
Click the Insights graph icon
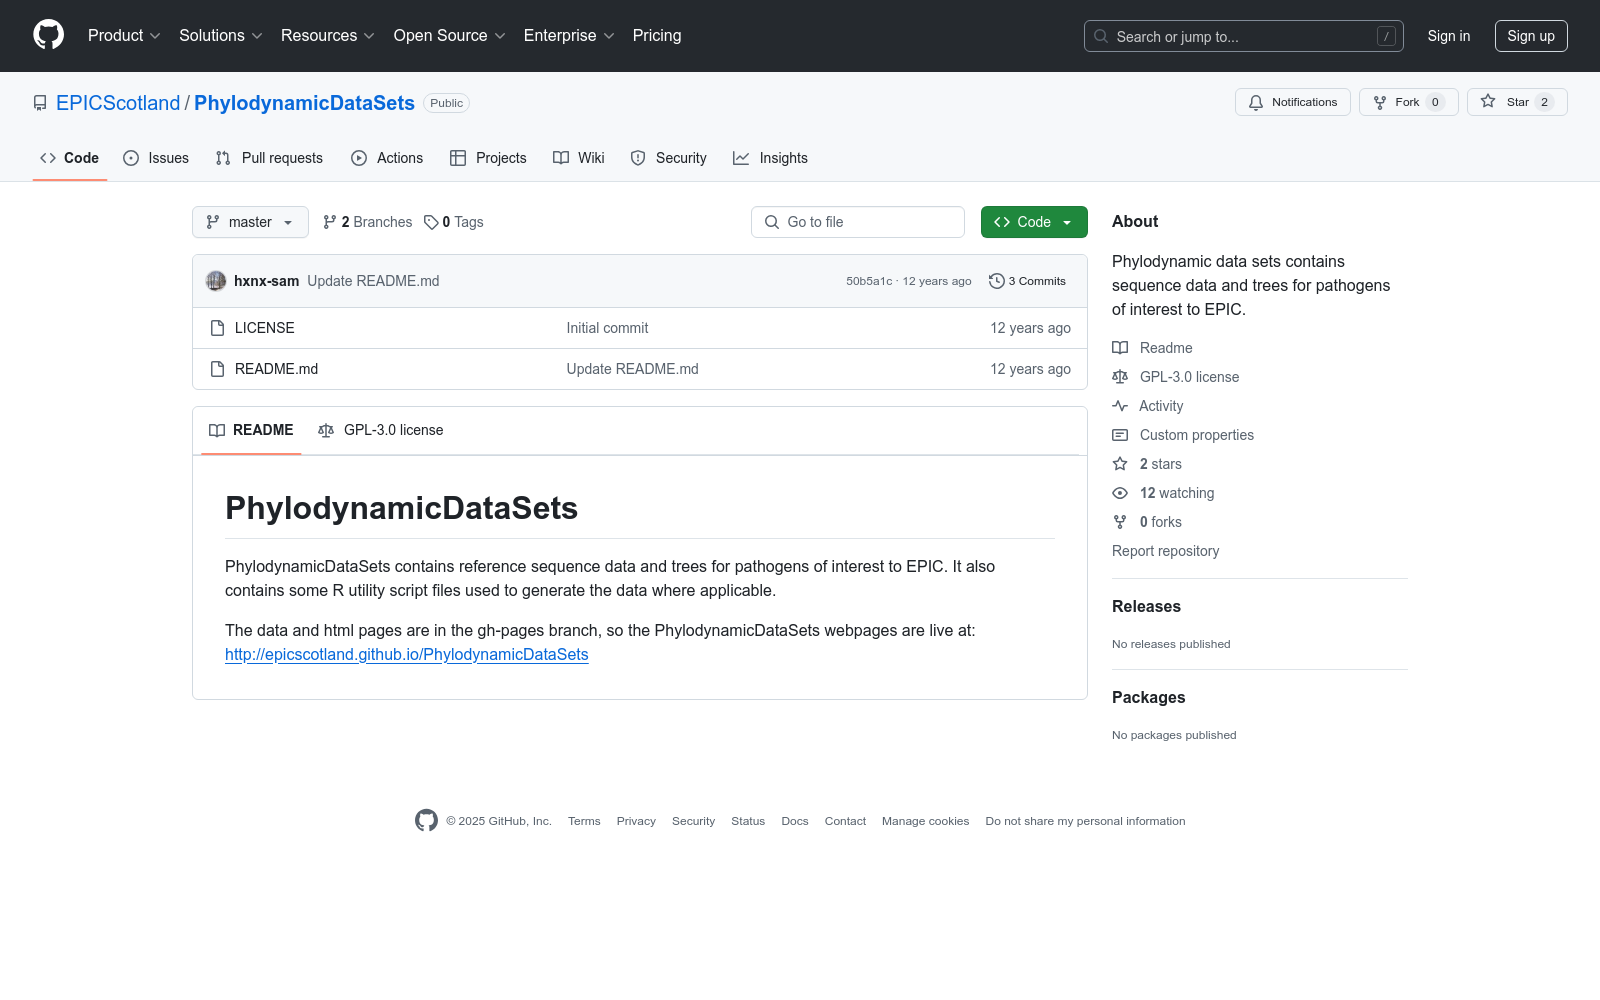pos(741,158)
